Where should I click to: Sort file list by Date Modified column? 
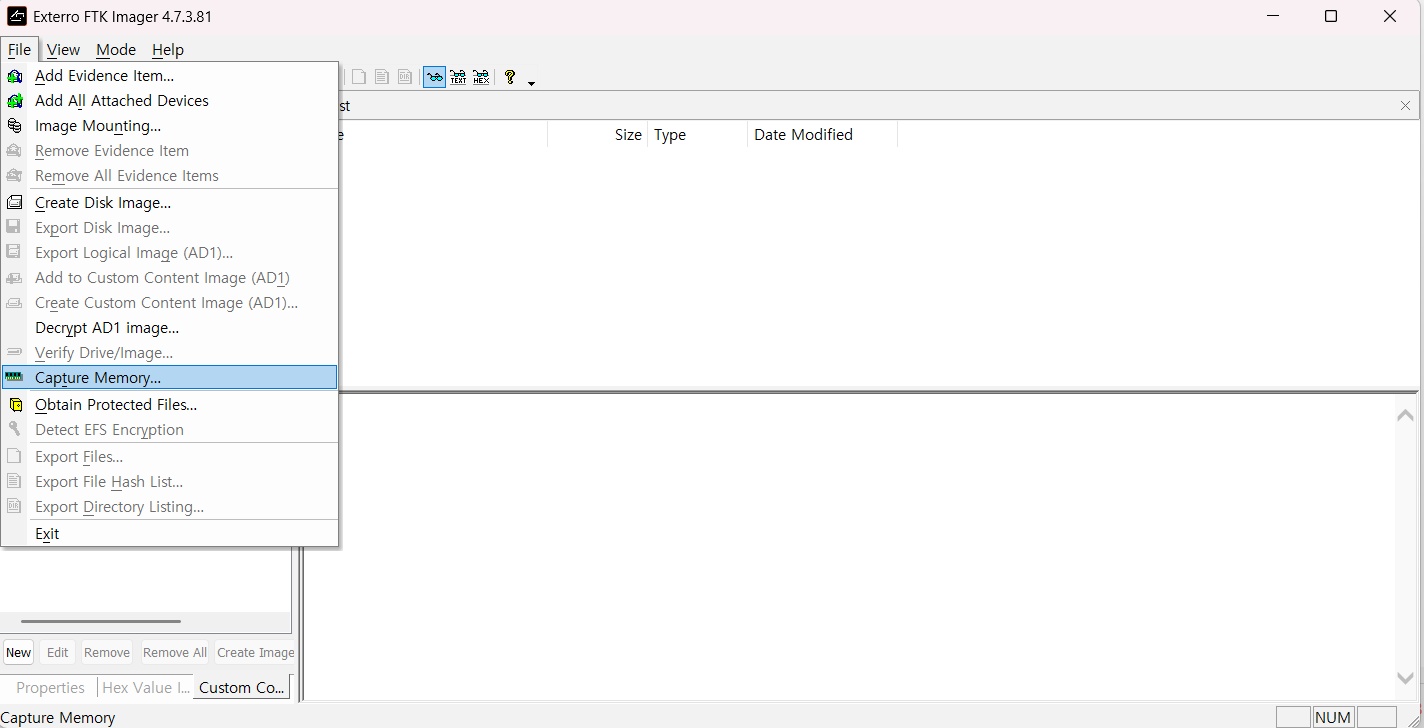(822, 135)
